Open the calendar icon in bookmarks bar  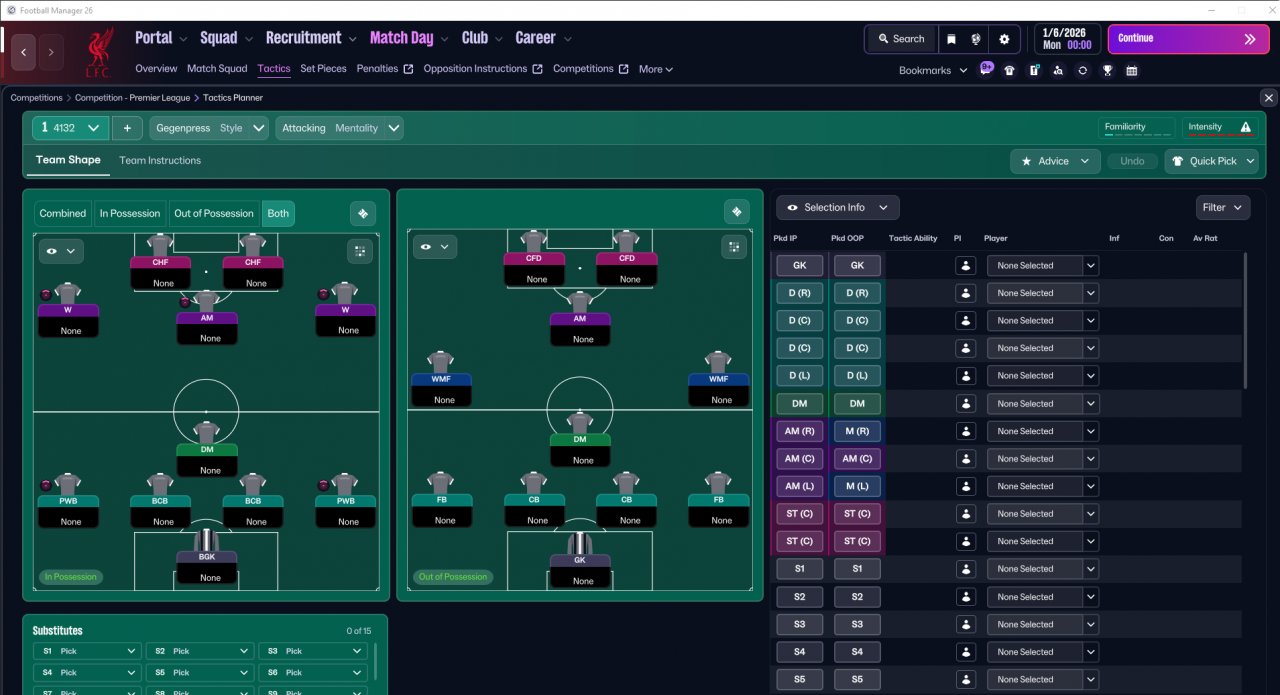pyautogui.click(x=1131, y=71)
